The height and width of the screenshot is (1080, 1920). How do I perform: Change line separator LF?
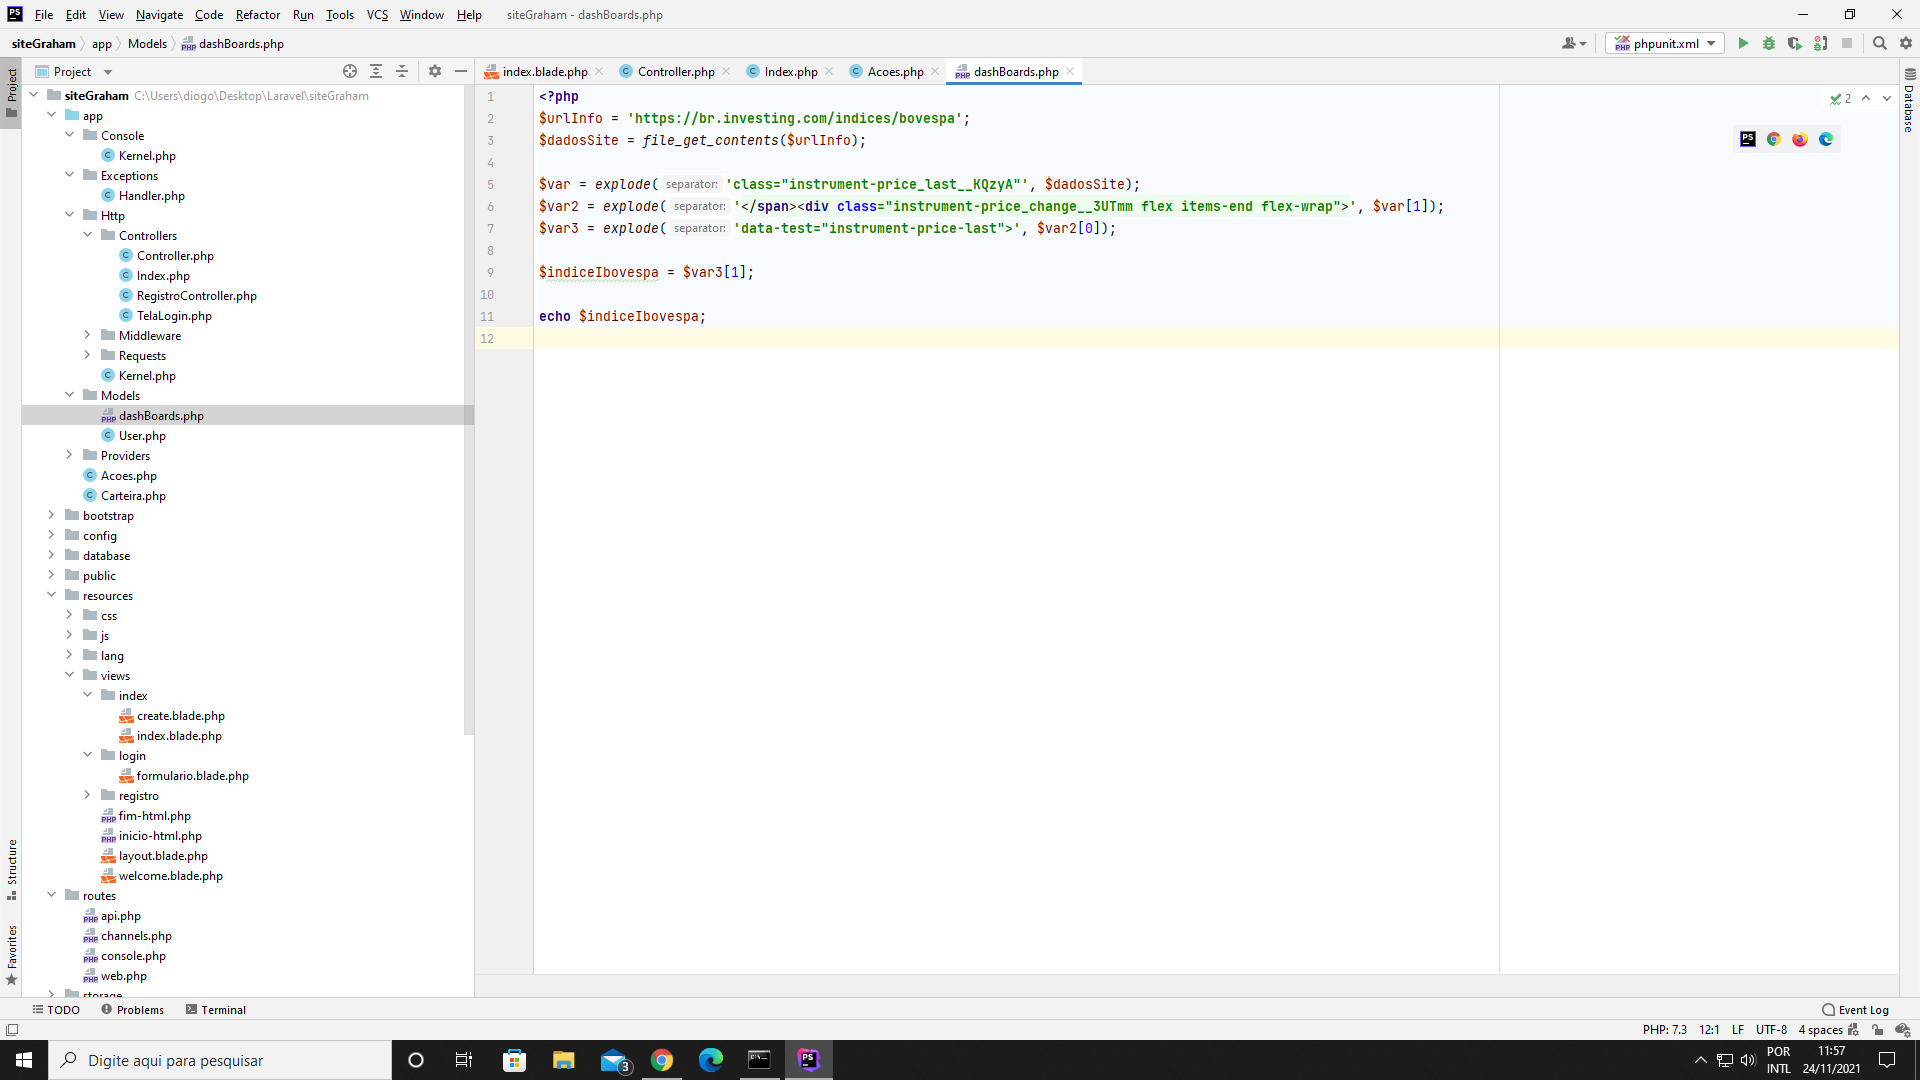1738,1029
